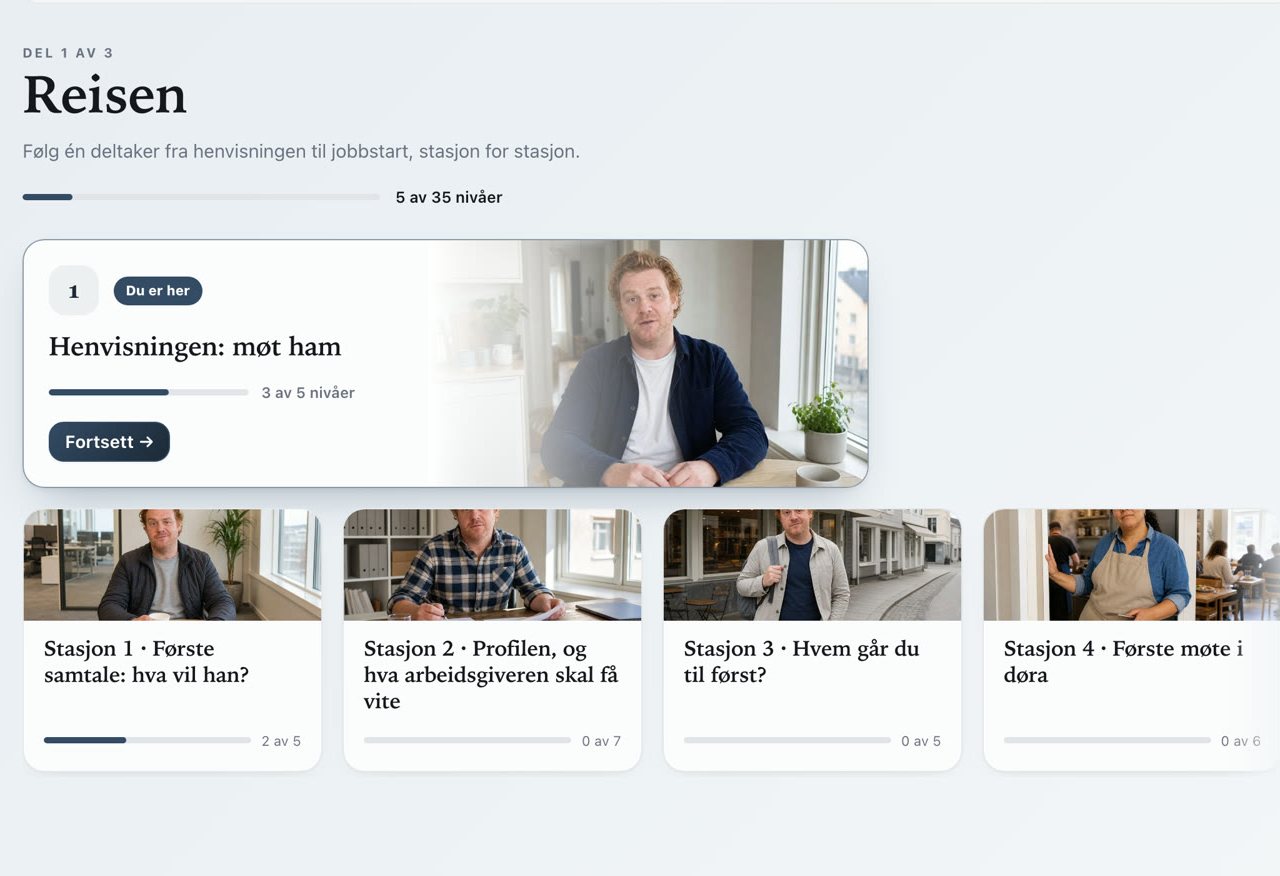Image resolution: width=1280 pixels, height=876 pixels.
Task: Open Stasjon 4 café doorway thumbnail
Action: pos(1132,565)
